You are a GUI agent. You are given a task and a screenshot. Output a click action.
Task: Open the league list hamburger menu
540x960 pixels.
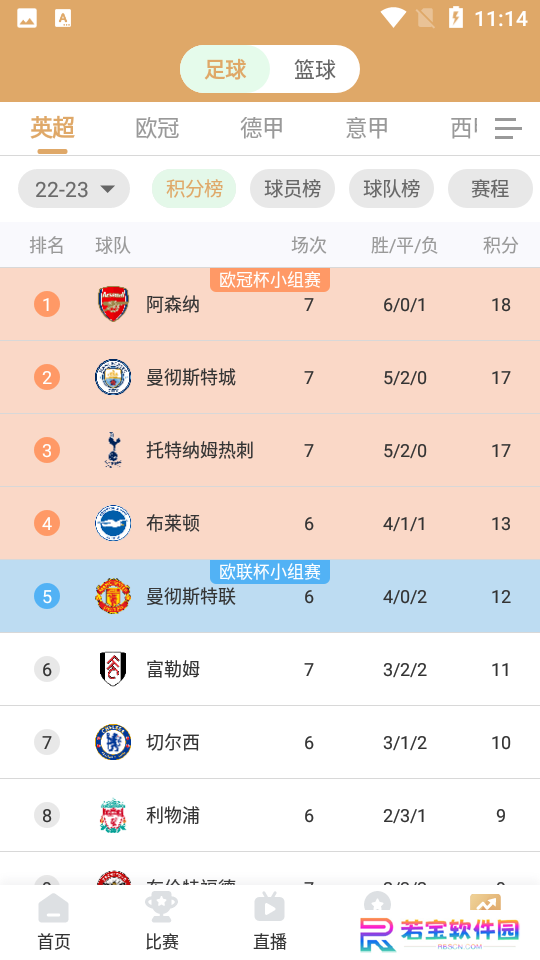pos(508,129)
